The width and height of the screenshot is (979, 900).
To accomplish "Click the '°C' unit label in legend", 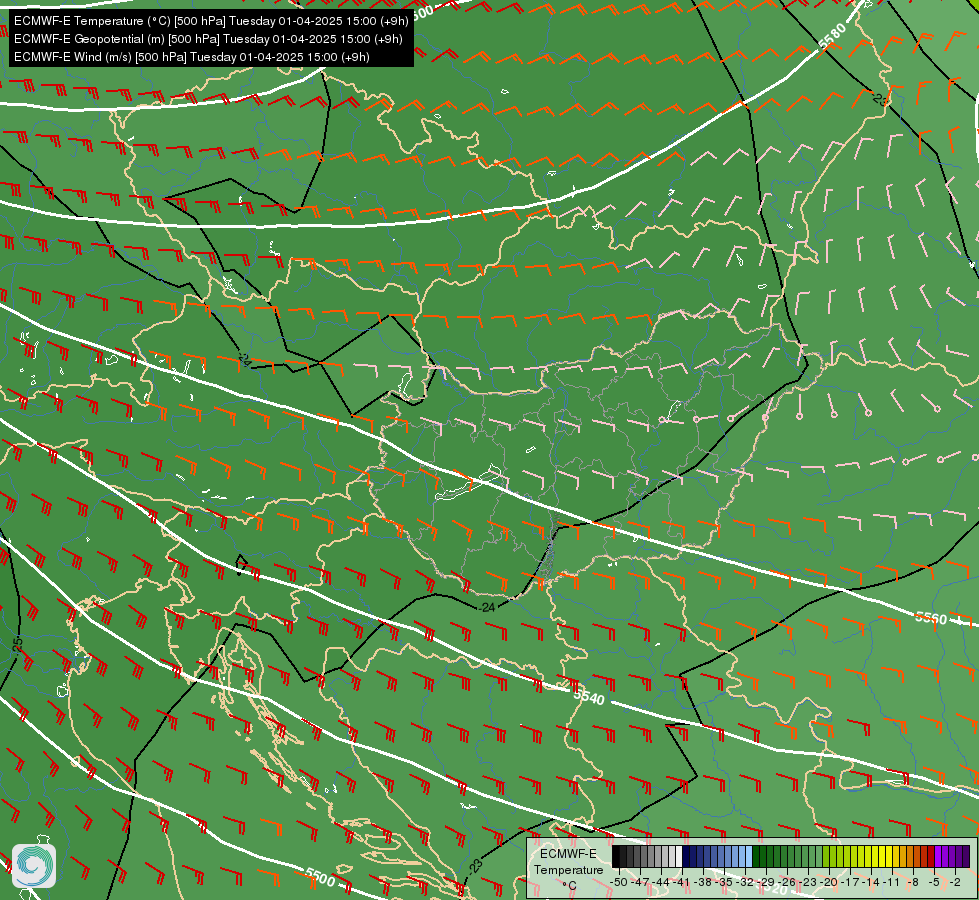I will (570, 886).
